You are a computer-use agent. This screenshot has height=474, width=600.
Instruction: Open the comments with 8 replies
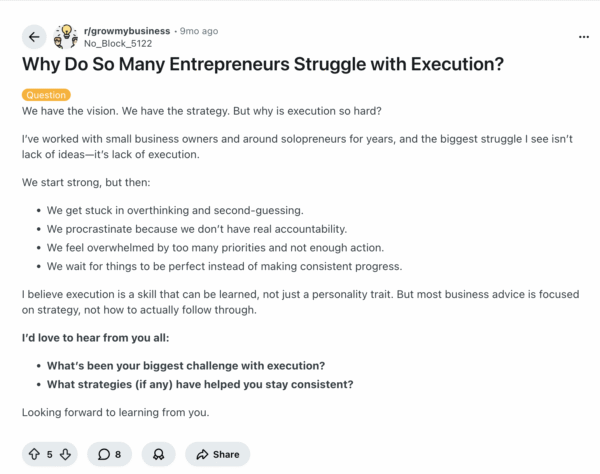point(110,454)
